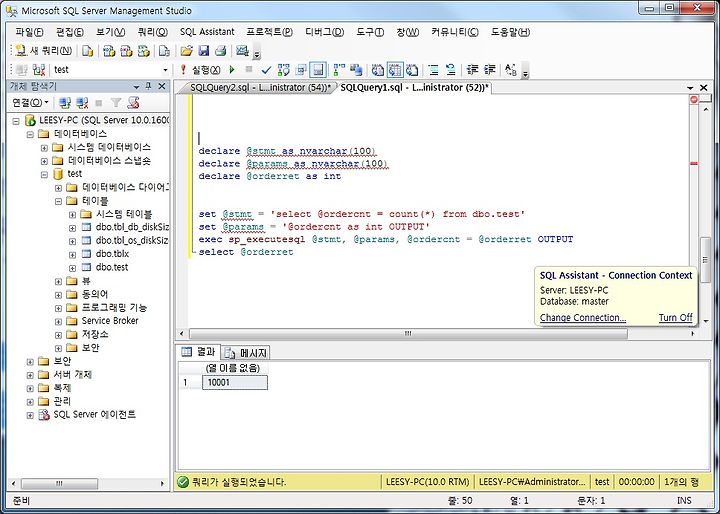Click the gray stop (cancel query) icon
The width and height of the screenshot is (720, 514).
tap(249, 69)
